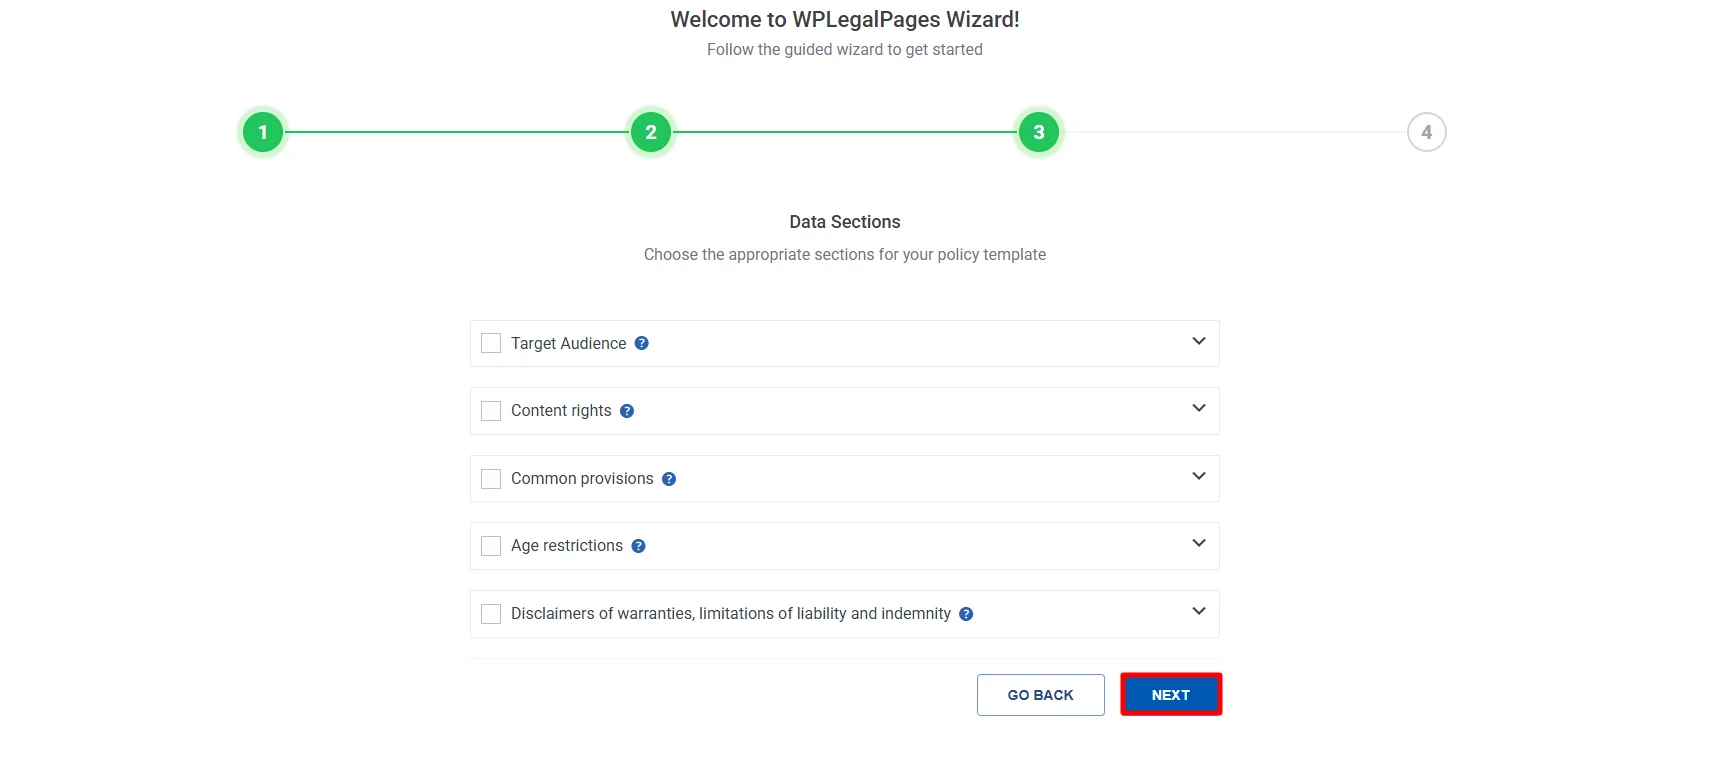
Task: Open the Common provisions help icon
Action: [668, 478]
